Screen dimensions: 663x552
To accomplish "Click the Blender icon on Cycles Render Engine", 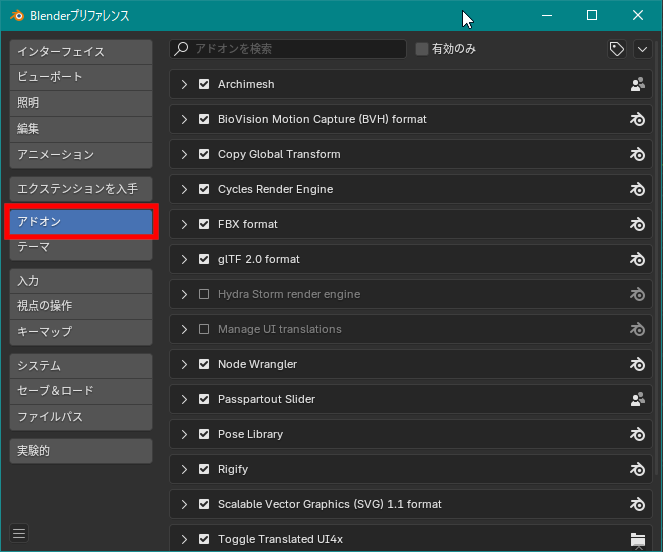I will [637, 189].
